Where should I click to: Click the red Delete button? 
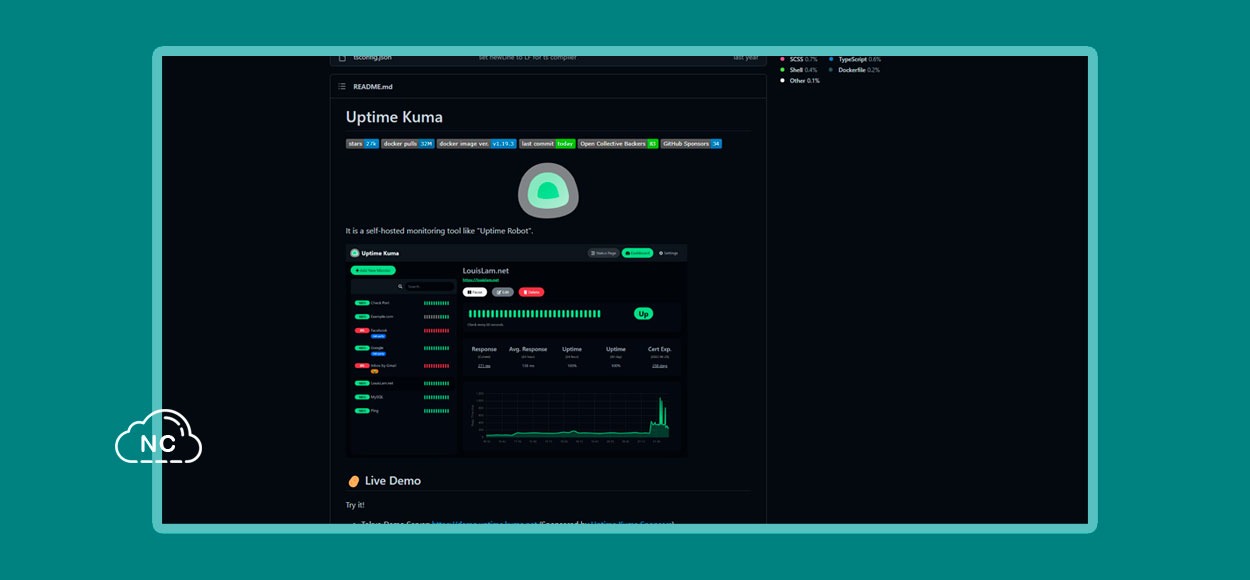[531, 292]
